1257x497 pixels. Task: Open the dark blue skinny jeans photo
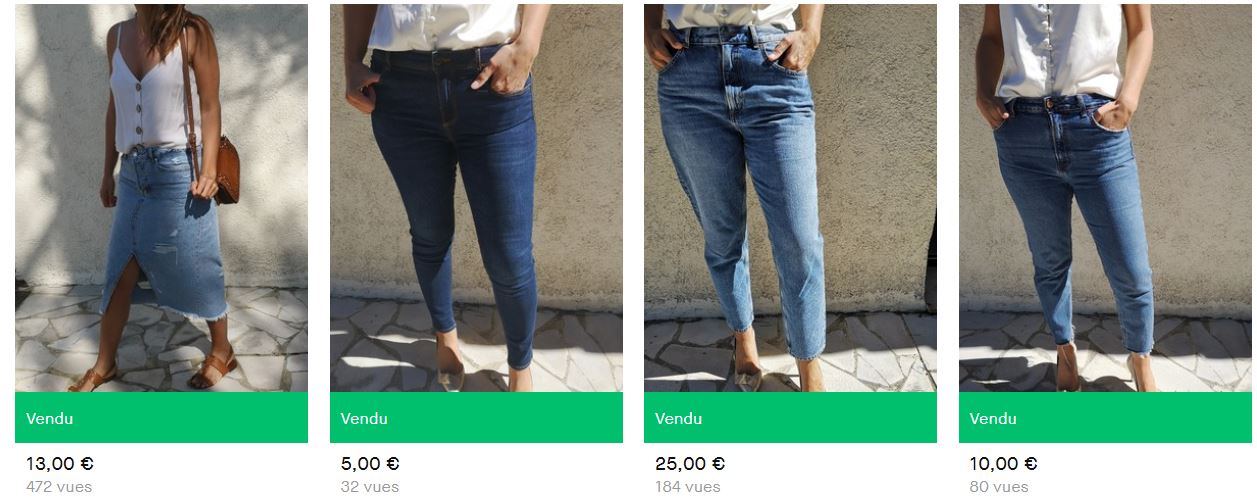[x=476, y=198]
